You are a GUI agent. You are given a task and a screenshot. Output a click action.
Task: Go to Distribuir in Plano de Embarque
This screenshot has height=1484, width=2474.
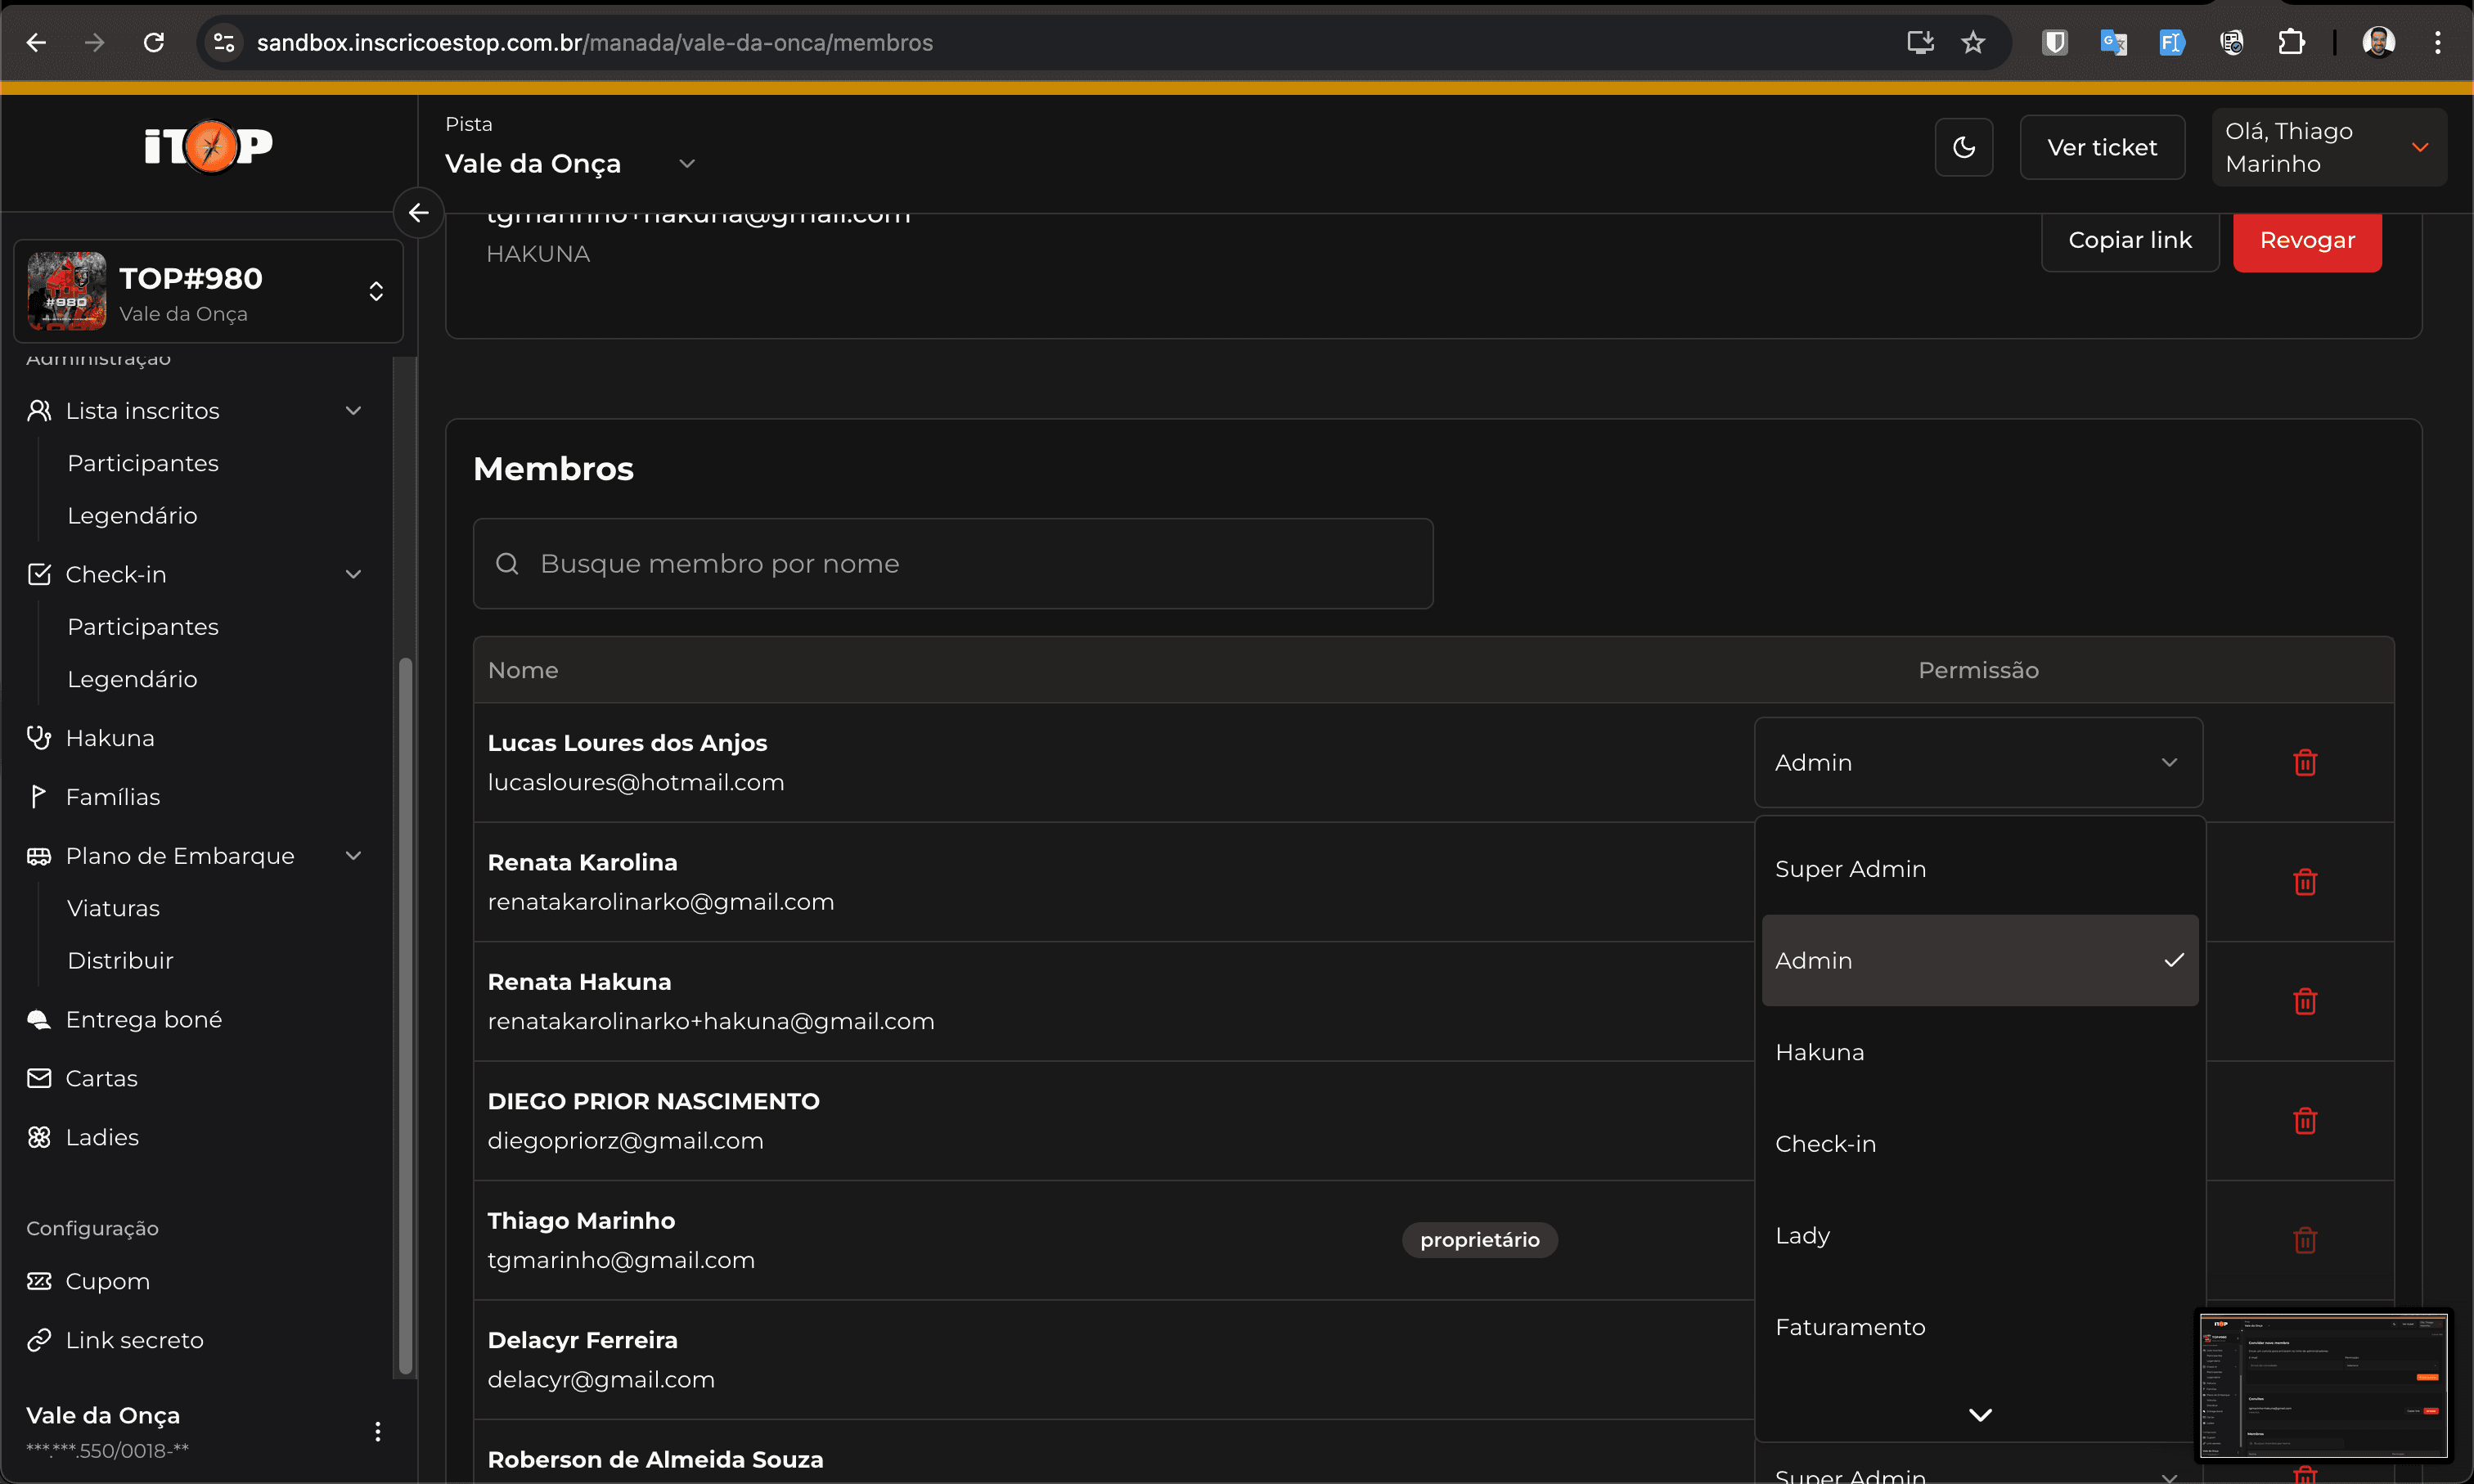click(x=120, y=960)
